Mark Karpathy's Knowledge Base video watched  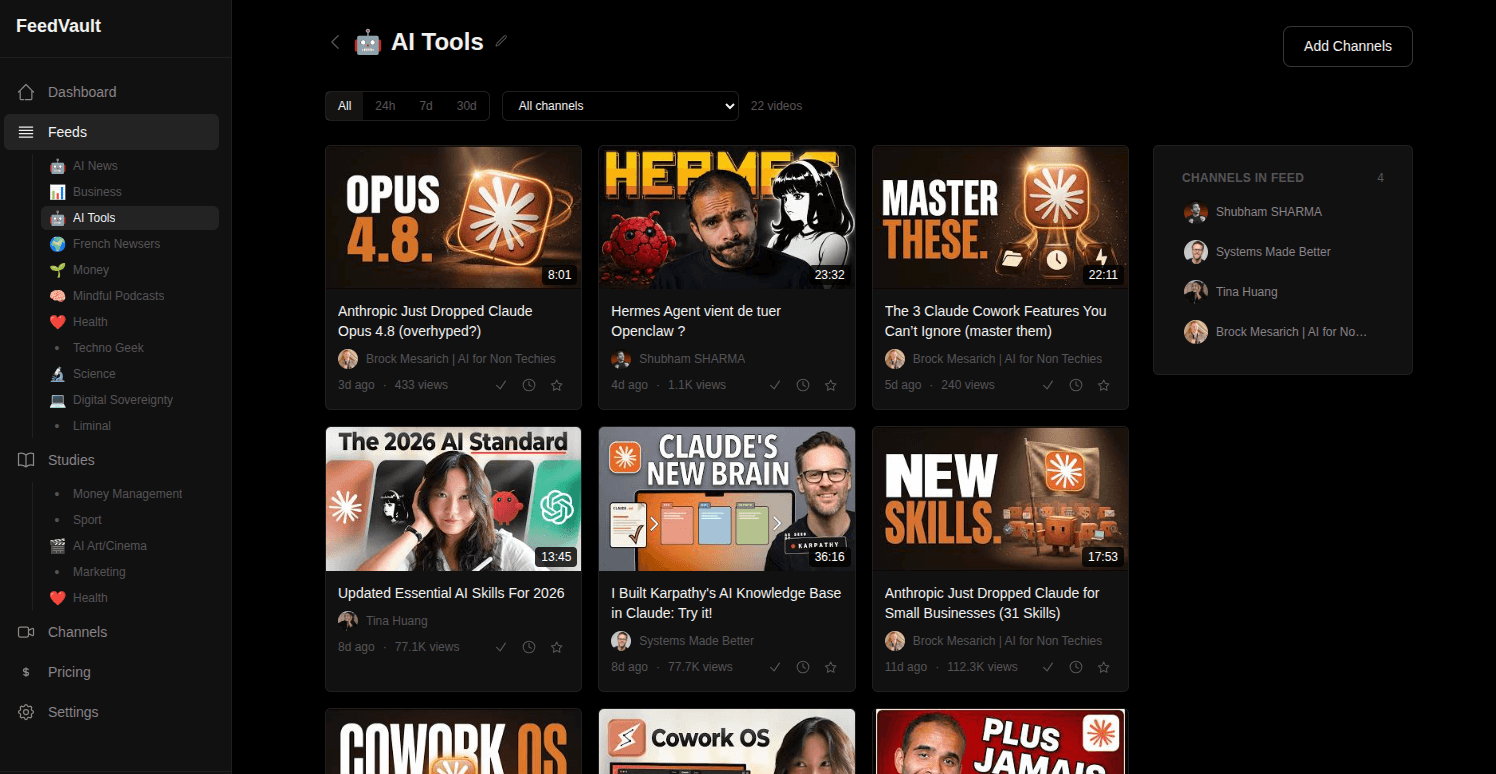click(x=775, y=667)
